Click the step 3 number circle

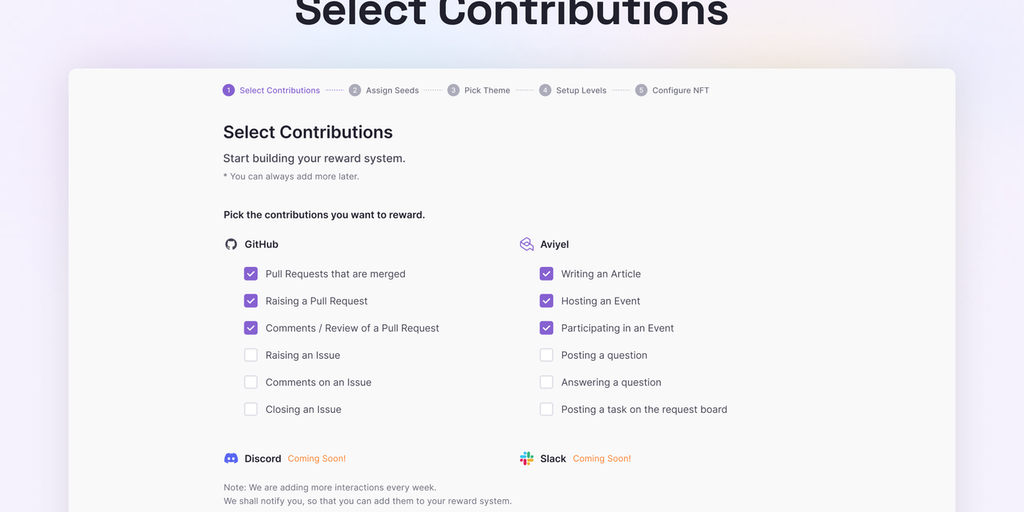click(x=454, y=90)
